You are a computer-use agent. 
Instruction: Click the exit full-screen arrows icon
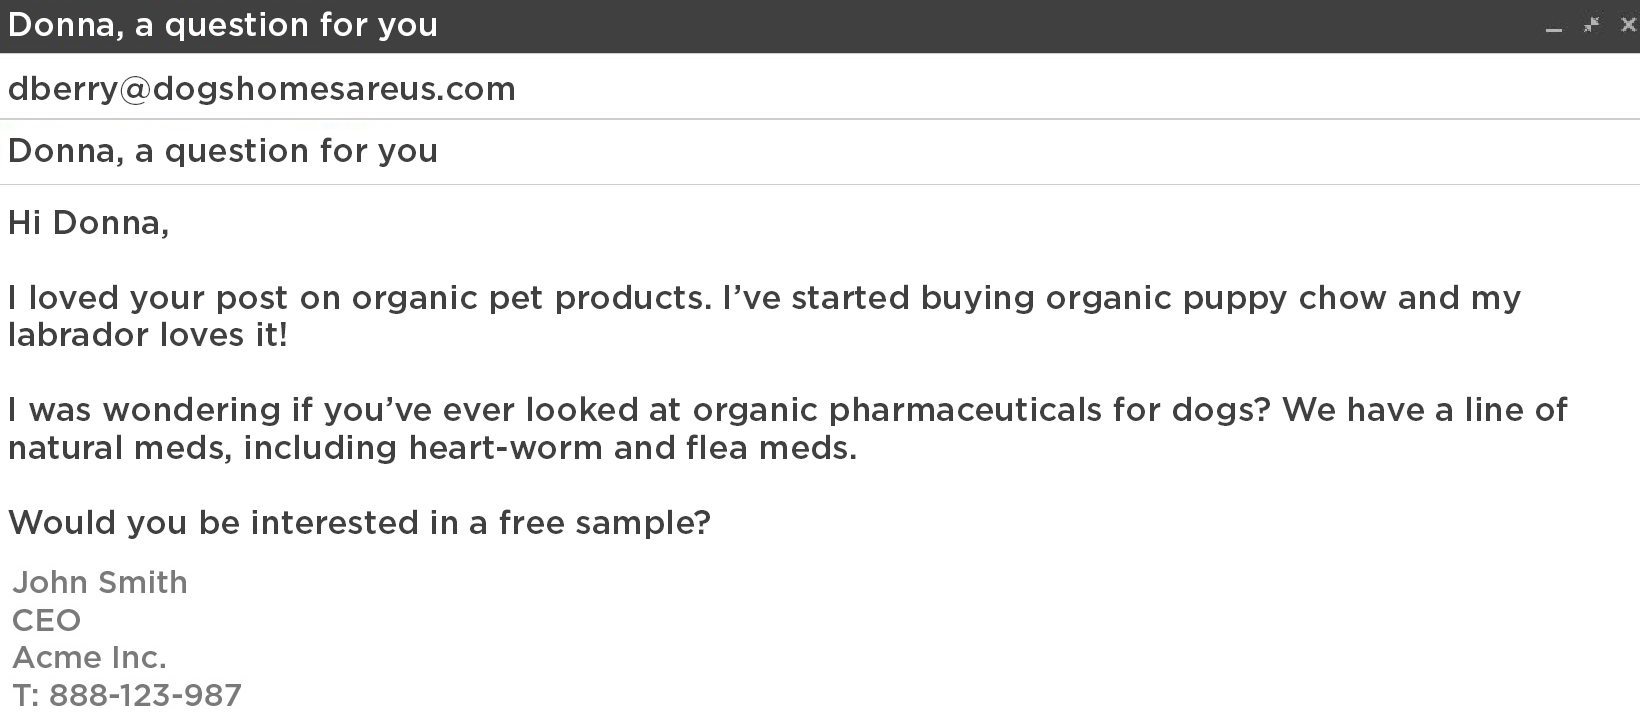tap(1591, 25)
